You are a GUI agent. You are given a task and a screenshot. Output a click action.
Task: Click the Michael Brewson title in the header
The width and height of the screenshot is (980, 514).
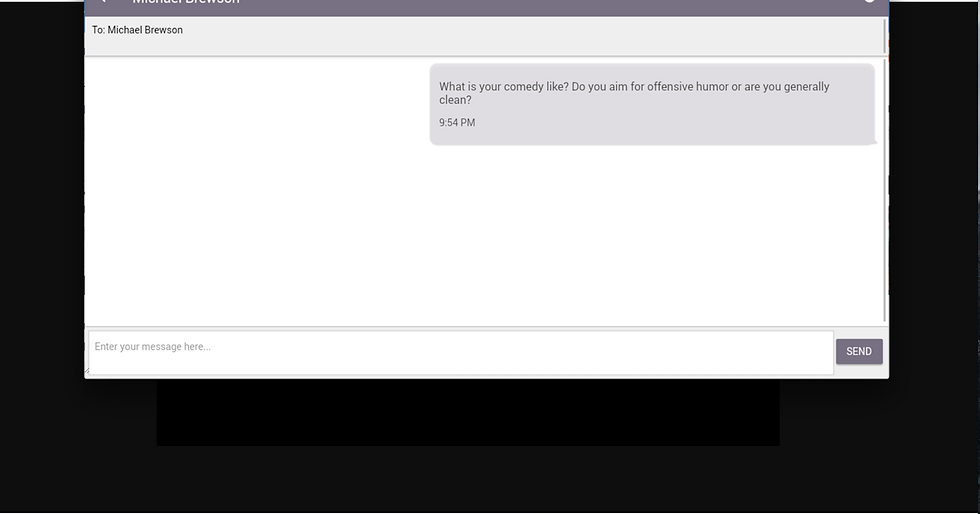[x=186, y=2]
